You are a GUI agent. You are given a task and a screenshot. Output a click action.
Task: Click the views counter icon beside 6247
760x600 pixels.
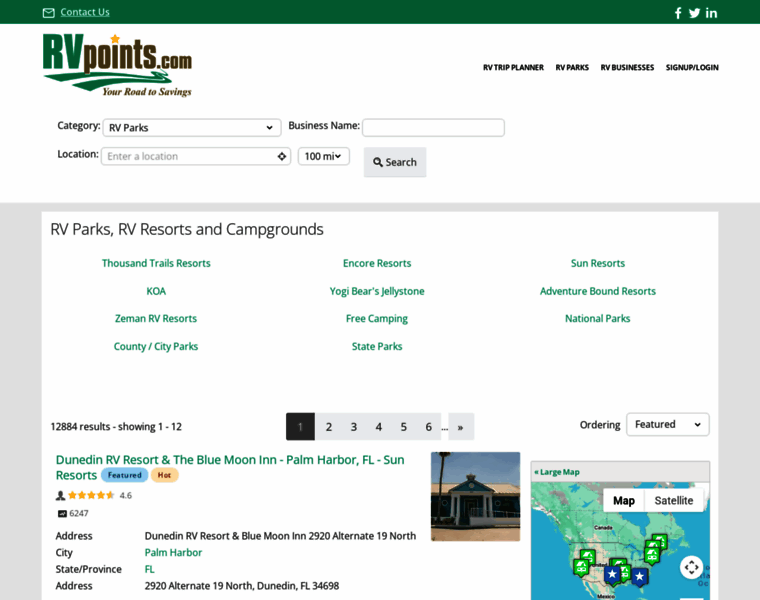(62, 514)
